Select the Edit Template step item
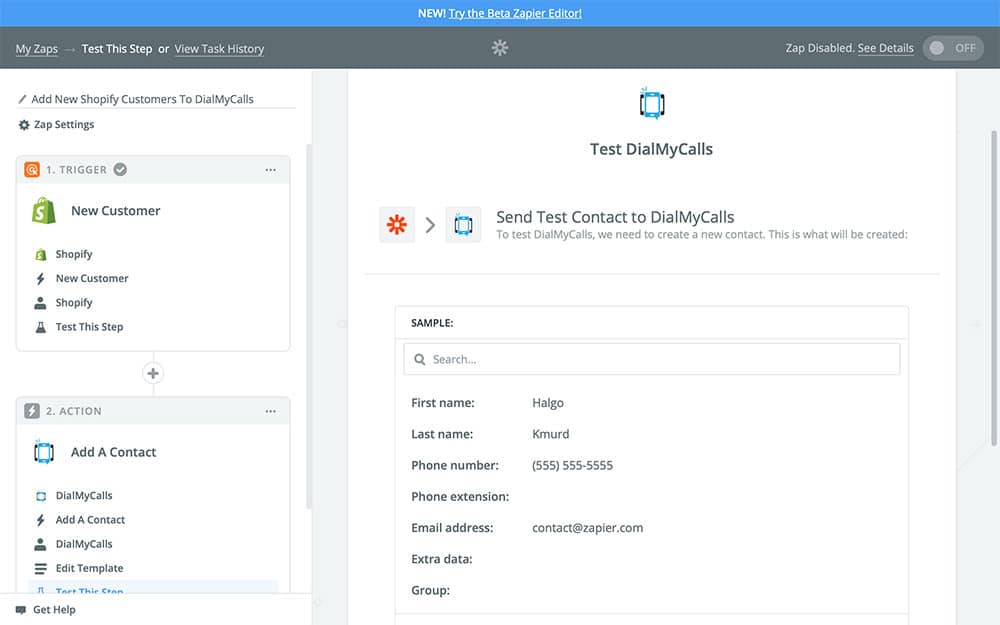Viewport: 1000px width, 625px height. (89, 568)
